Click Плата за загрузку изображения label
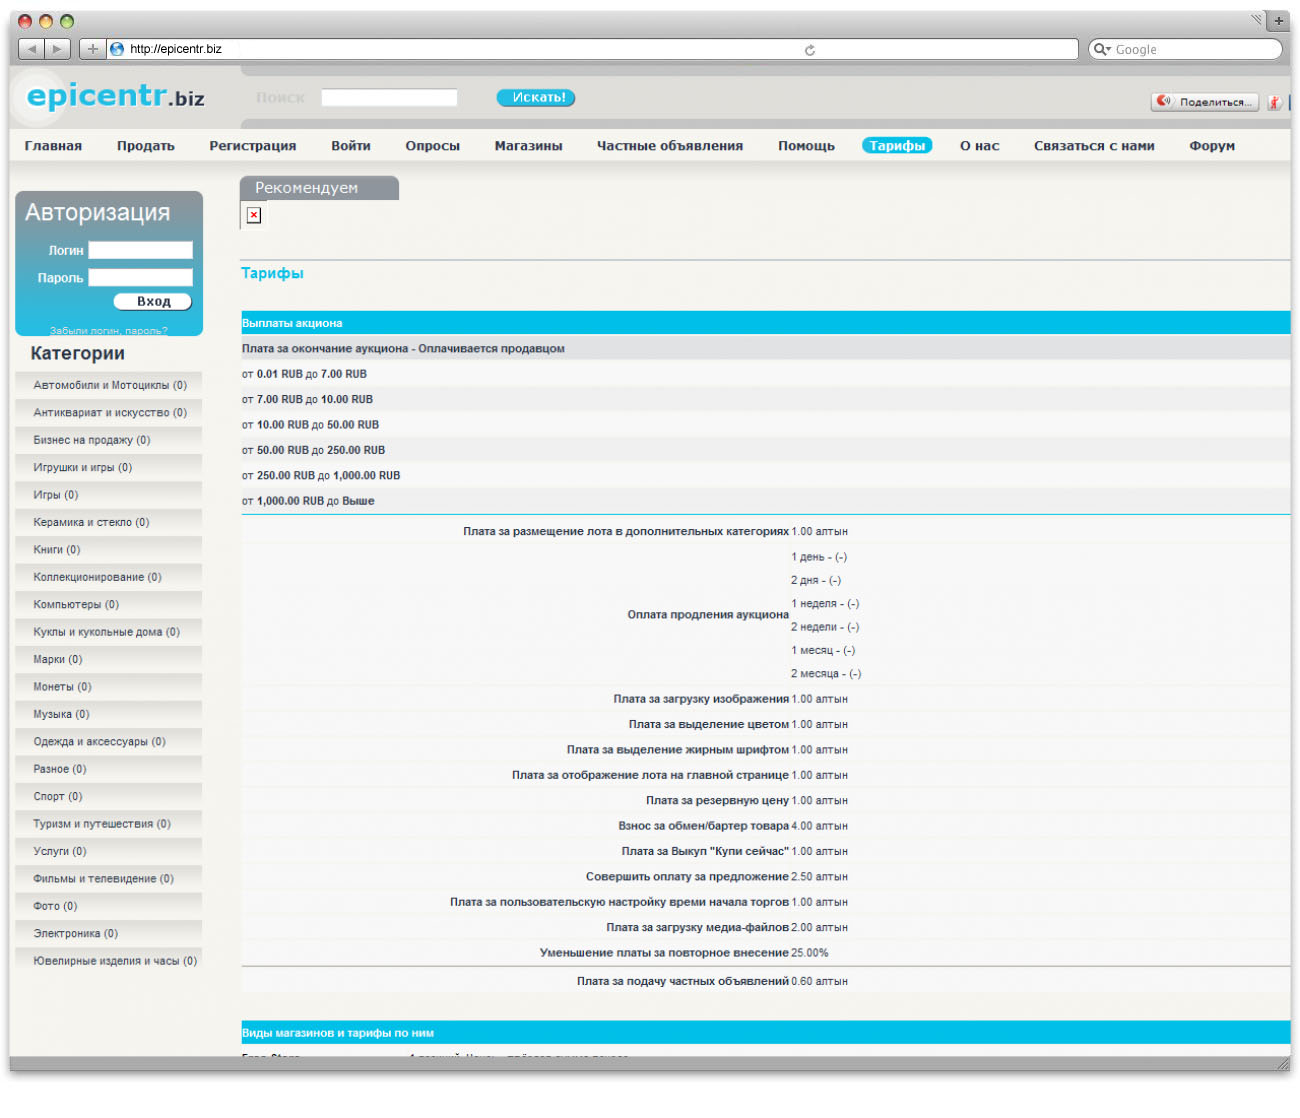The height and width of the screenshot is (1118, 1300). pyautogui.click(x=701, y=699)
